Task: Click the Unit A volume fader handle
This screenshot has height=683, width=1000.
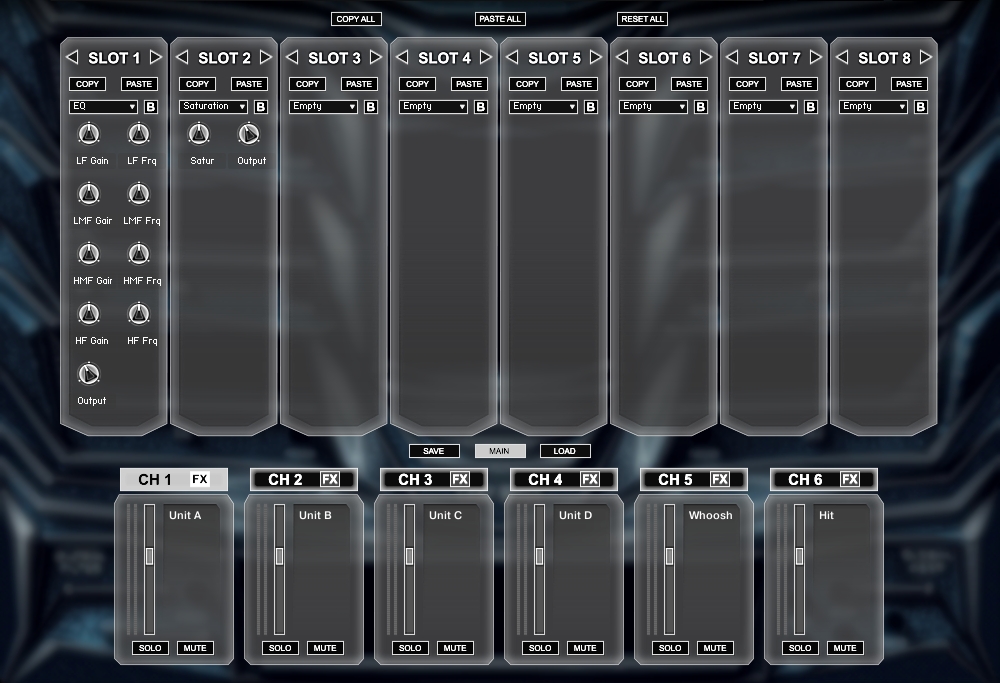Action: pos(149,556)
